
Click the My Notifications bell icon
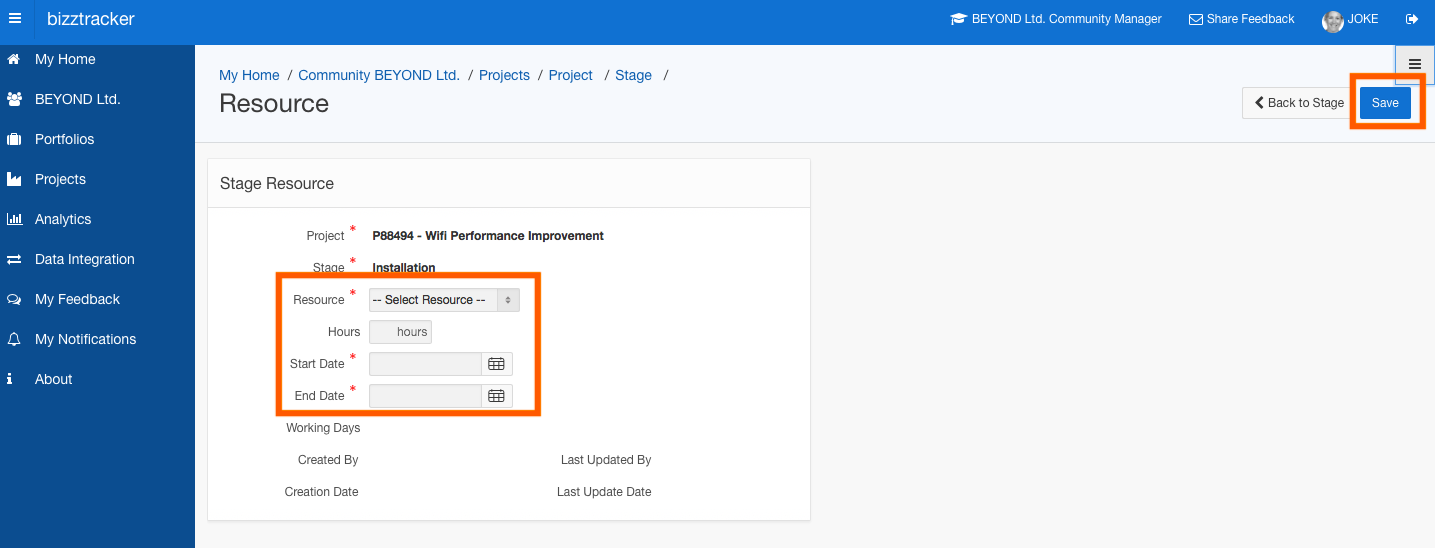14,339
